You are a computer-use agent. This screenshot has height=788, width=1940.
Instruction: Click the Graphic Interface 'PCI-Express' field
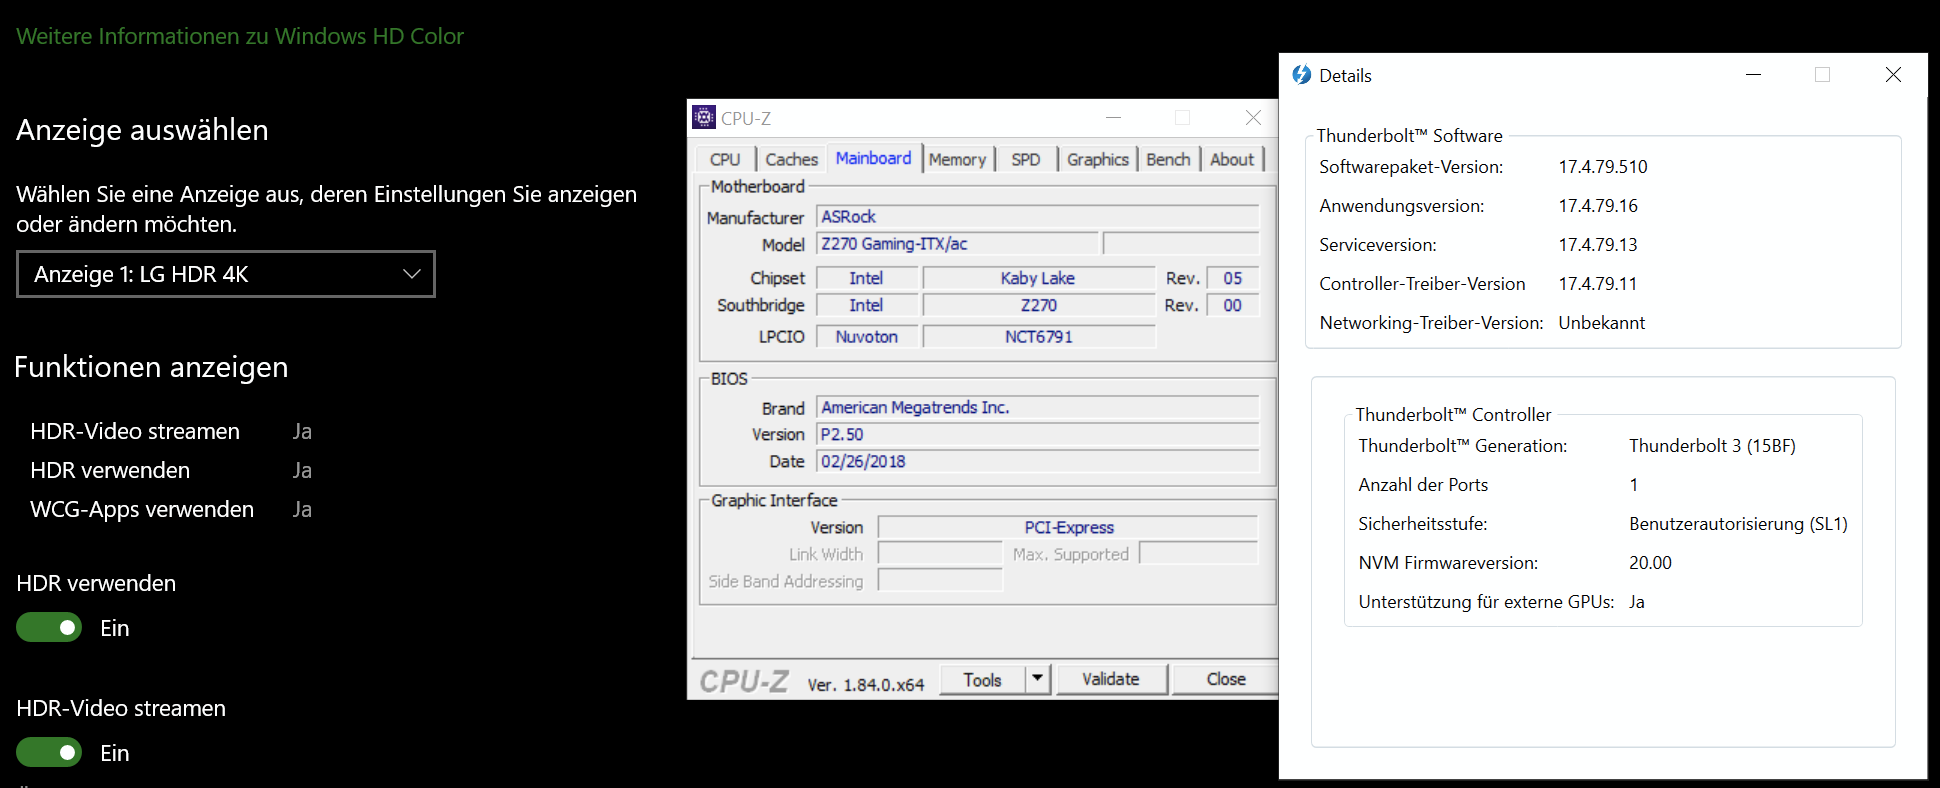[1068, 527]
